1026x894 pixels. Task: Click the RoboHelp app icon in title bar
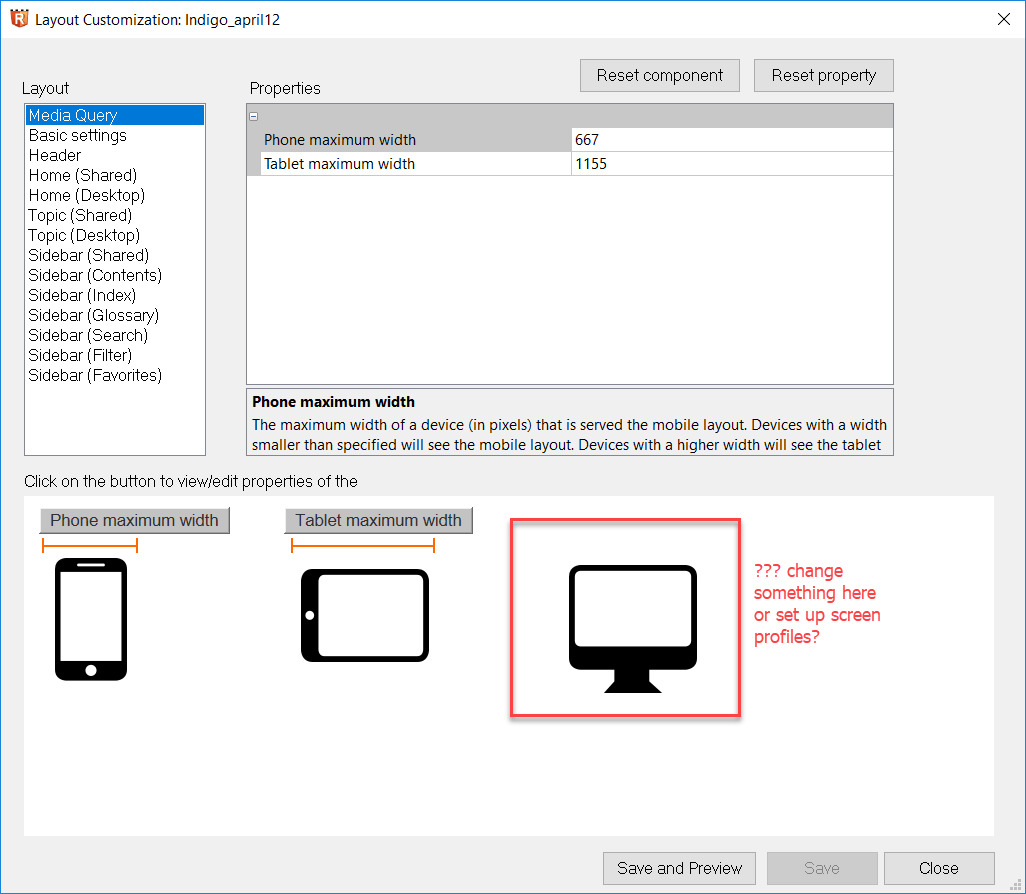[x=20, y=19]
